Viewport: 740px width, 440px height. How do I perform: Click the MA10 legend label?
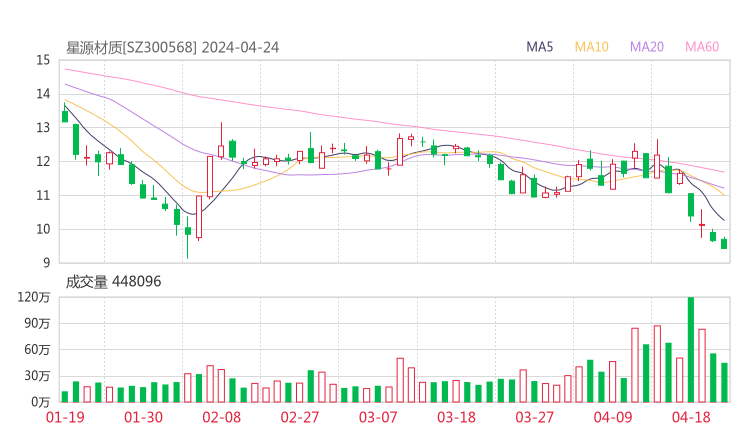[591, 47]
